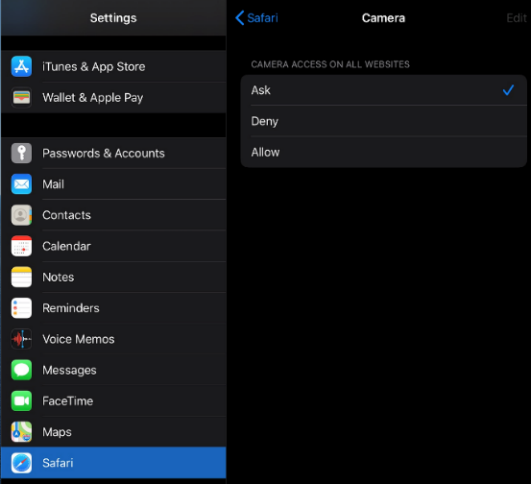Click the FaceTime camera icon
Image resolution: width=531 pixels, height=484 pixels.
tap(22, 401)
